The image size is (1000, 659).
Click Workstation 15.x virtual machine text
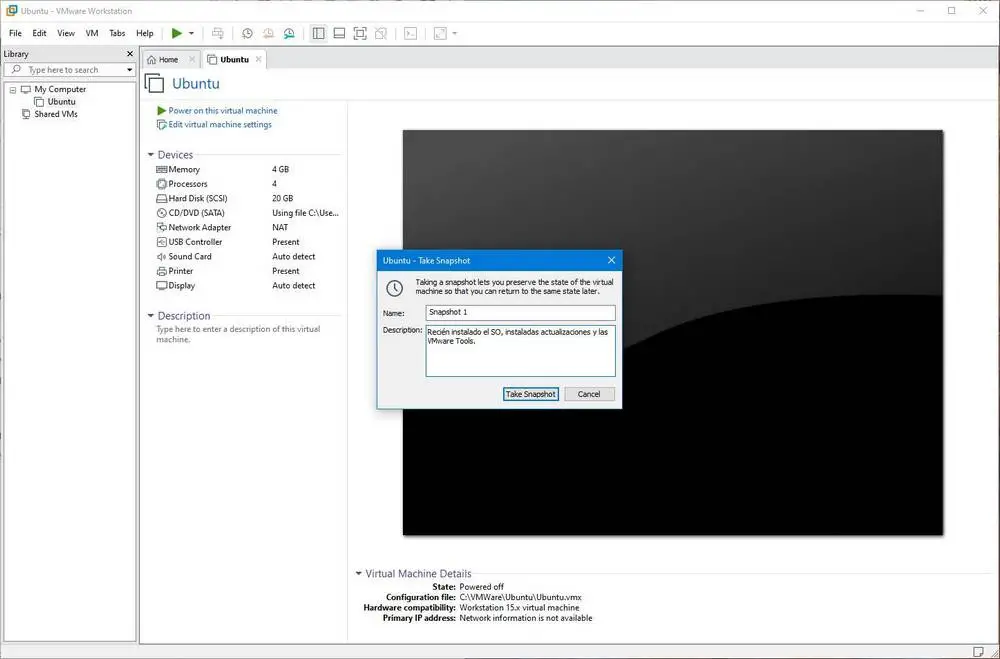[x=519, y=607]
